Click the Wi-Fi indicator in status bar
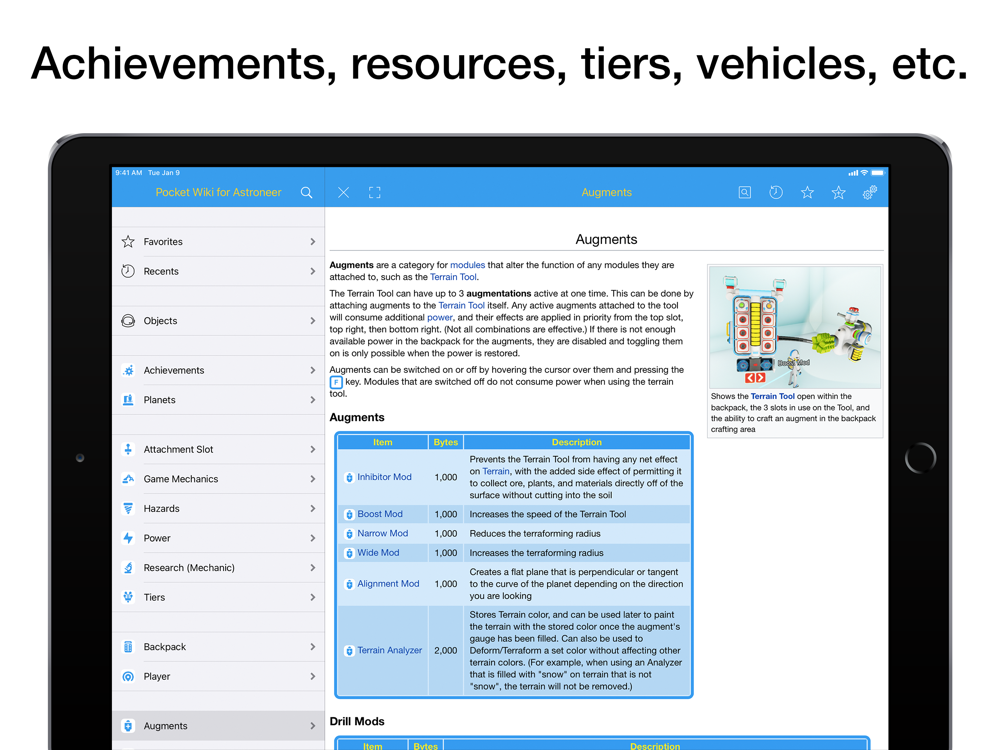 [864, 173]
